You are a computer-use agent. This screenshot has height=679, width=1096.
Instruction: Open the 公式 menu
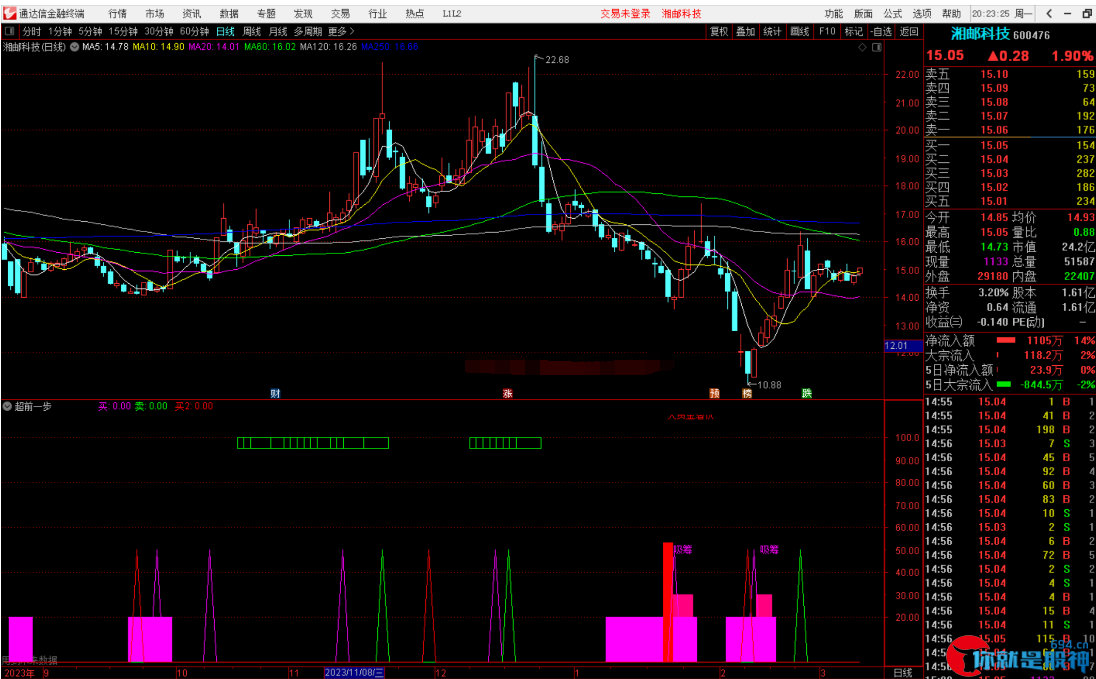coord(893,13)
